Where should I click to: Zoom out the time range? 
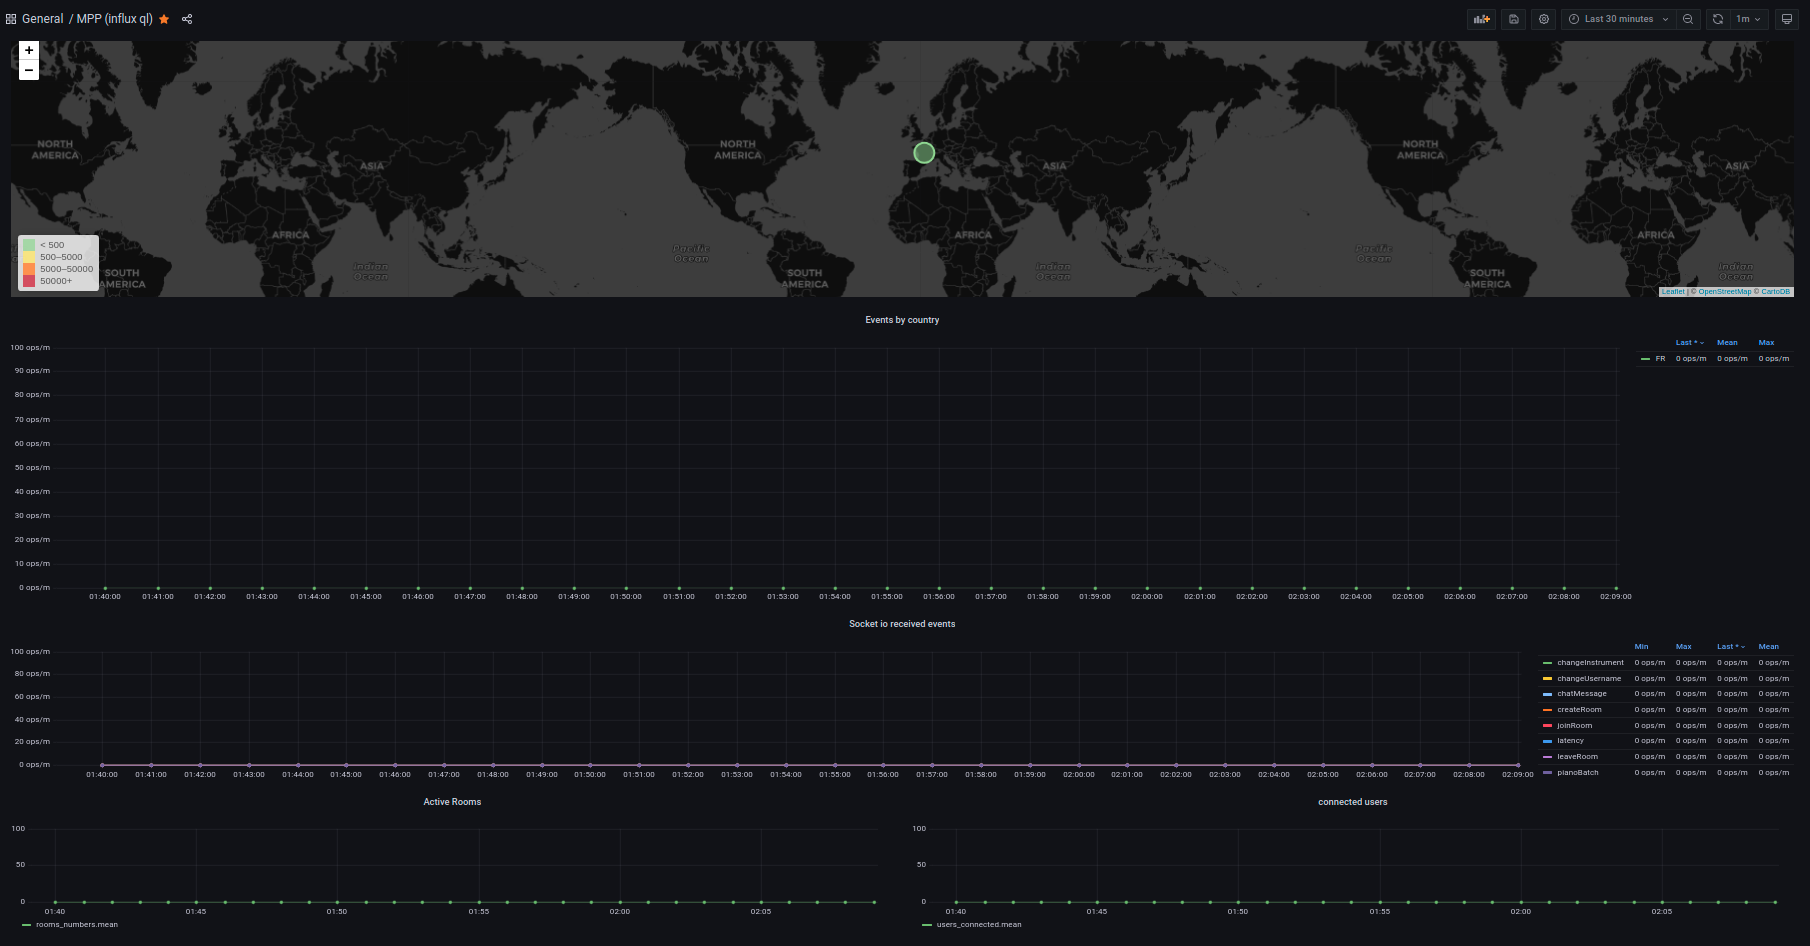1688,19
